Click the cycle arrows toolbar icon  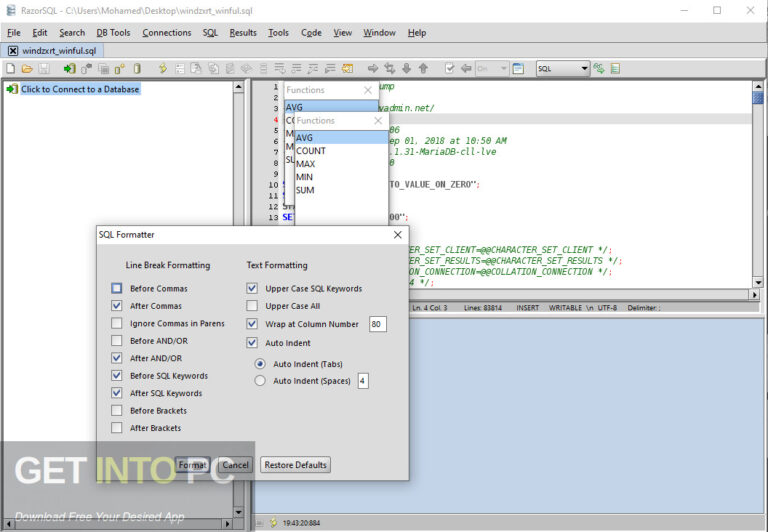390,69
